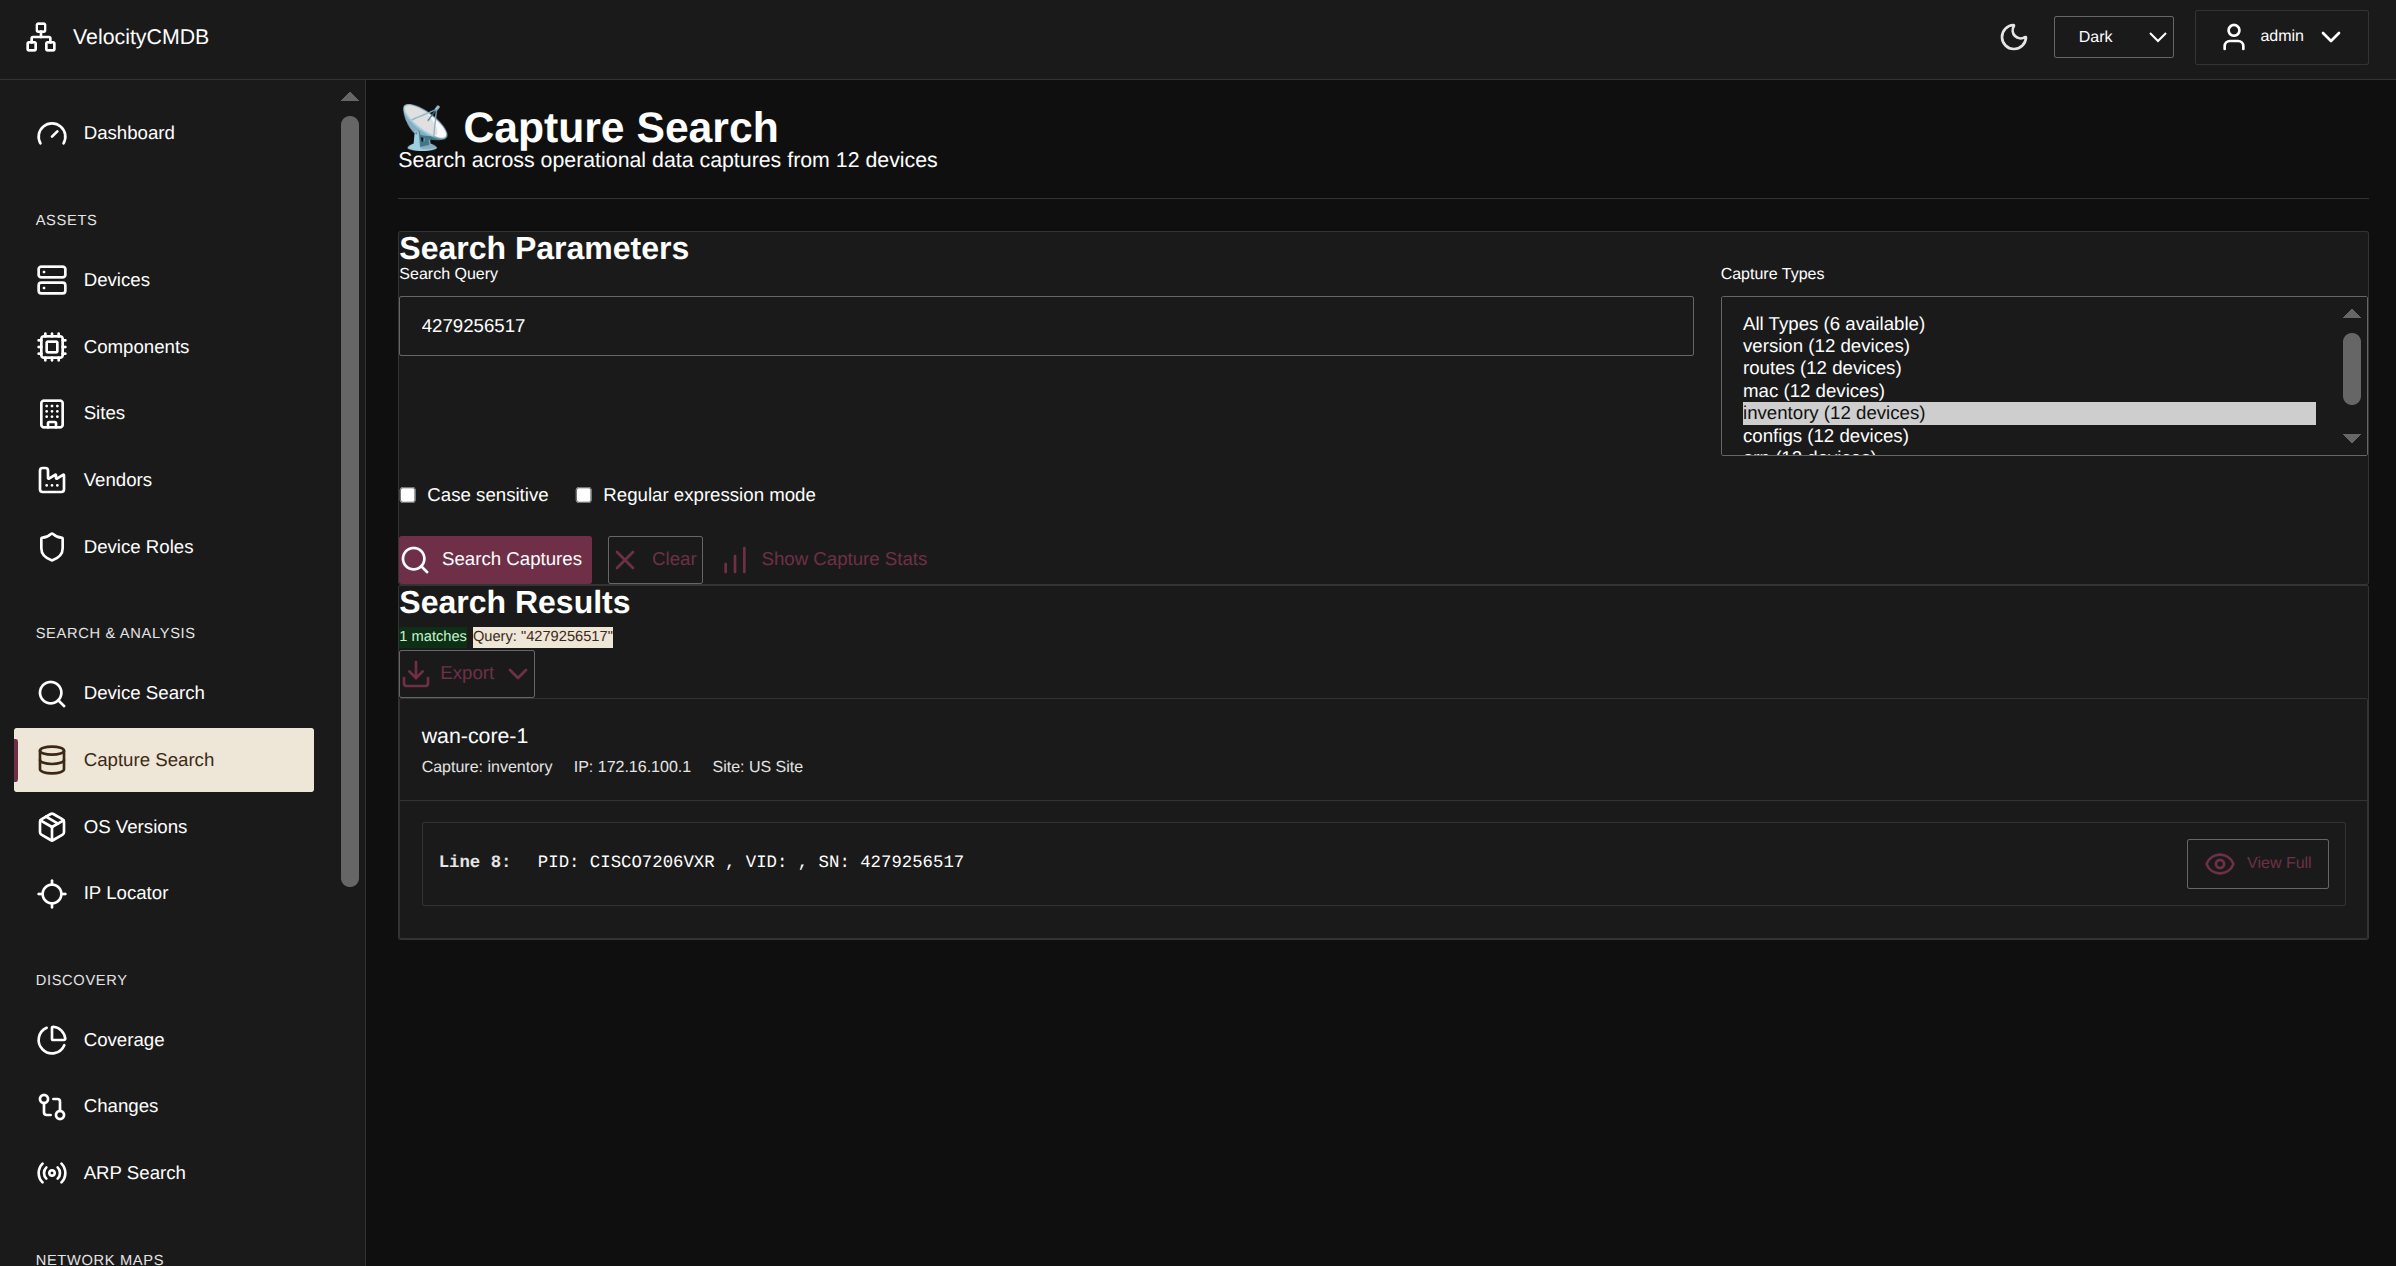
Task: Select configs (12 devices) capture type
Action: [2028, 436]
